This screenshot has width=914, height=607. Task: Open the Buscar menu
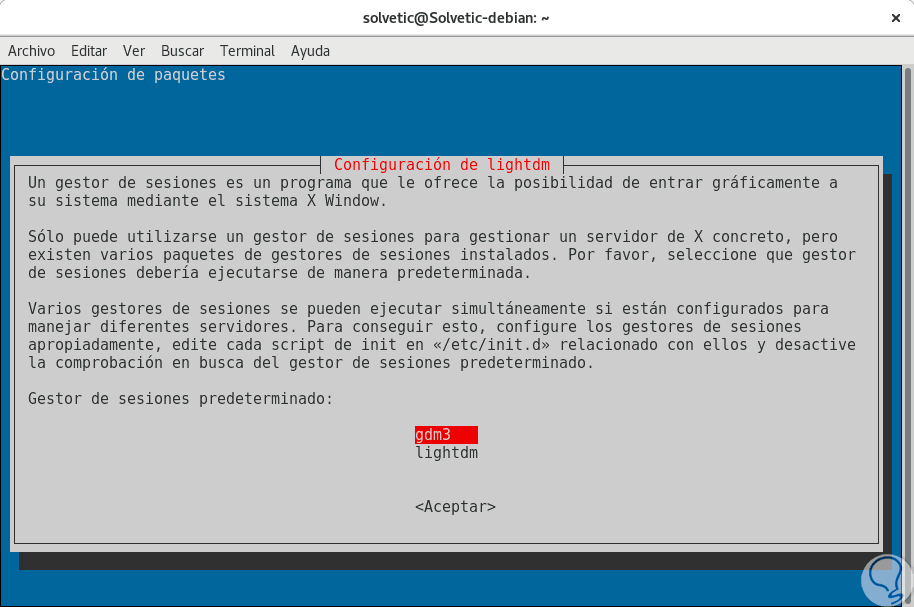(182, 51)
